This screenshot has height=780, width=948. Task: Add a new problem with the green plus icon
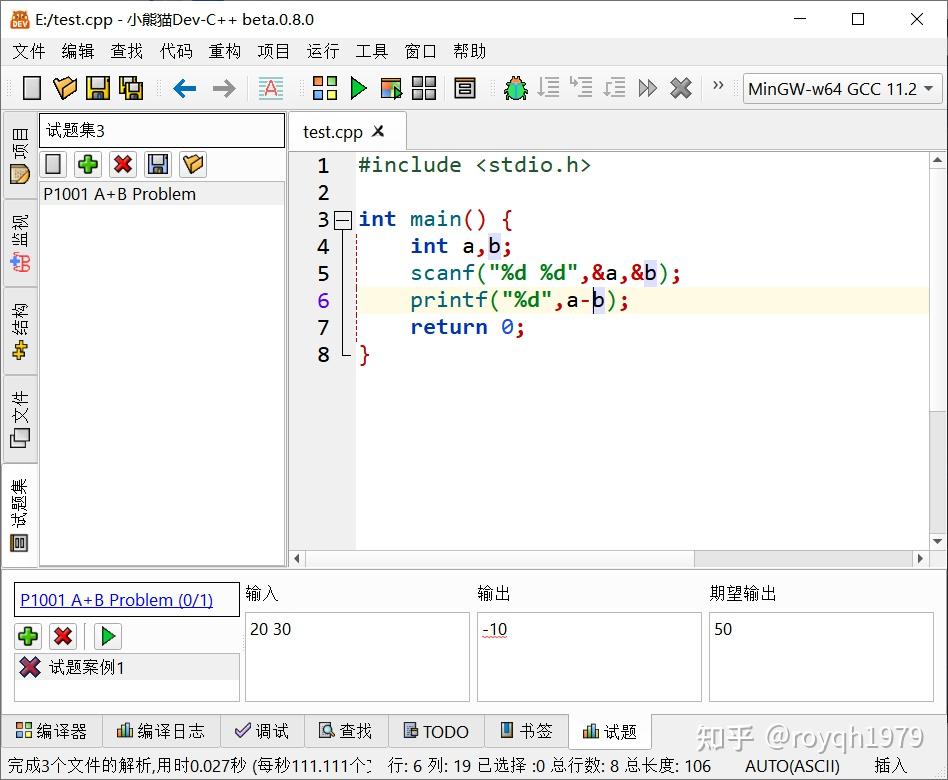(x=88, y=164)
